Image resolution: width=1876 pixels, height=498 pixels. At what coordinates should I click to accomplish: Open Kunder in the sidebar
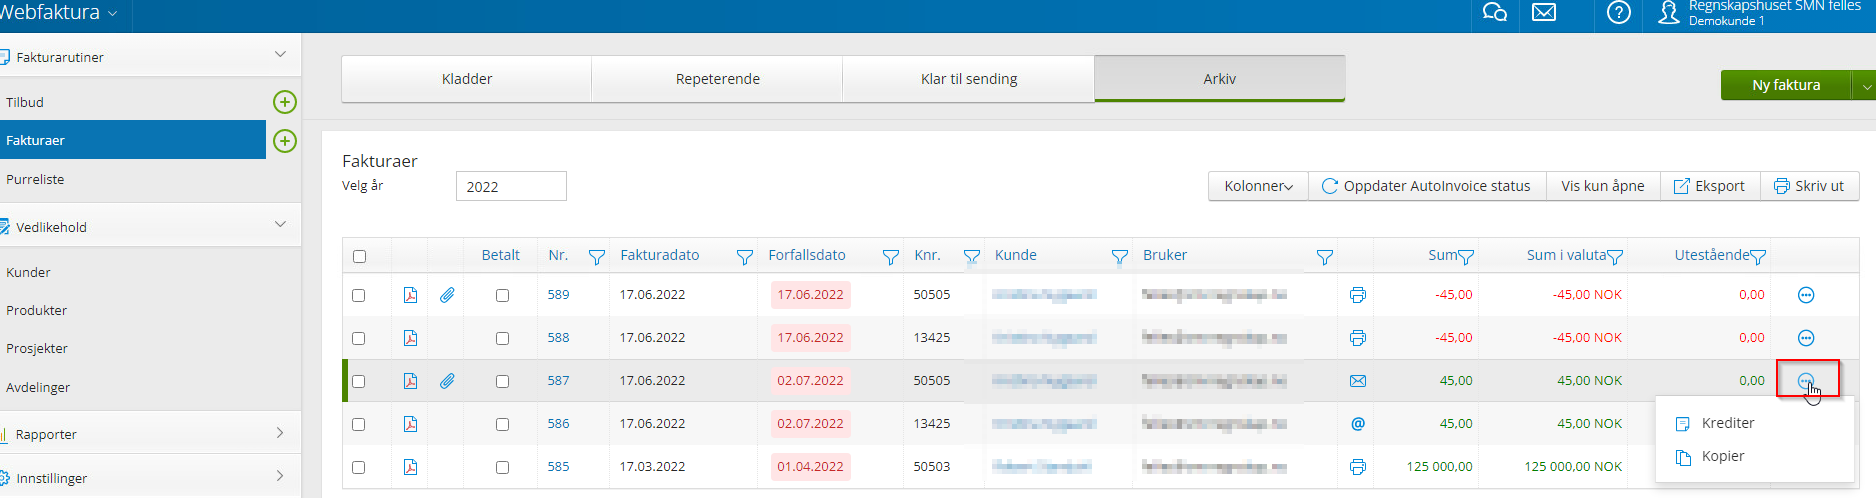click(x=28, y=272)
